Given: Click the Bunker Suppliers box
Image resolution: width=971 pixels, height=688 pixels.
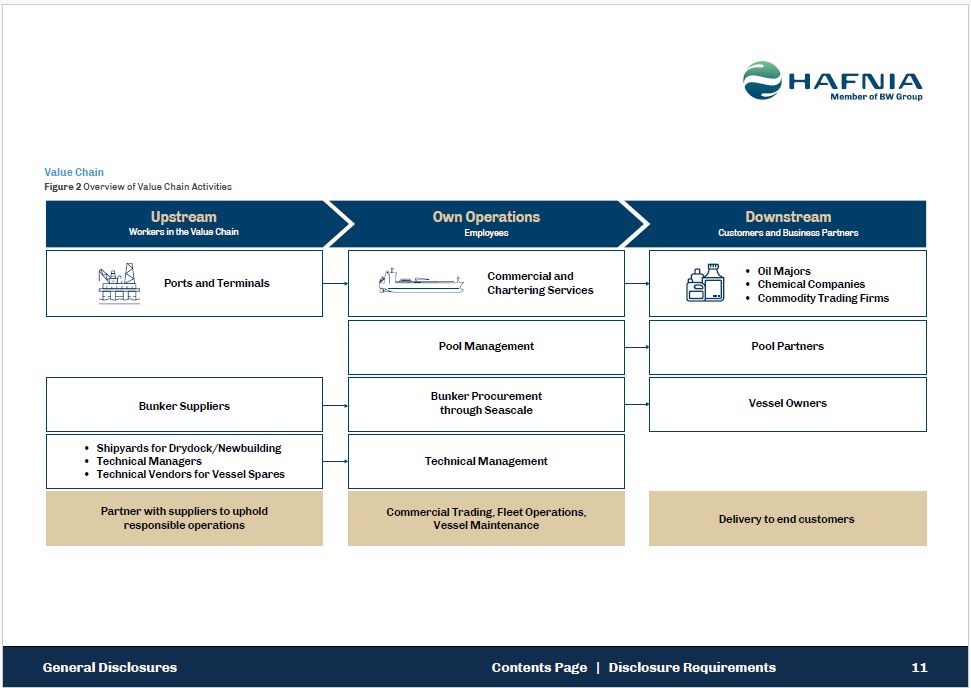Looking at the screenshot, I should tap(184, 405).
